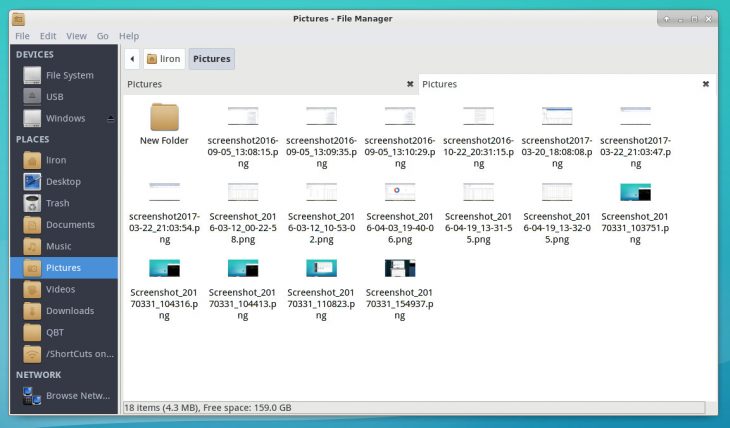Open Downloads folder in sidebar
The width and height of the screenshot is (730, 428).
tap(64, 311)
